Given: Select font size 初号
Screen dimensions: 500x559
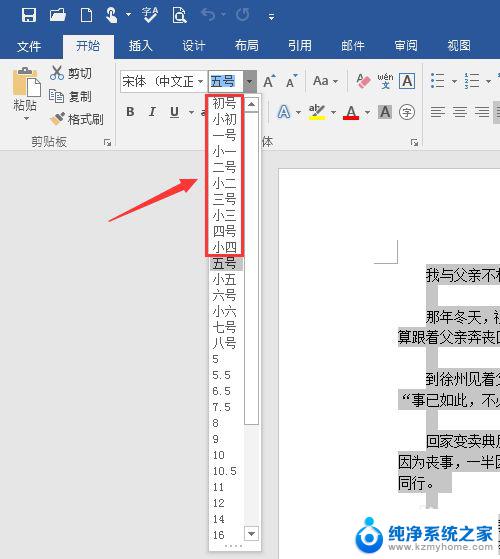Looking at the screenshot, I should [x=225, y=103].
